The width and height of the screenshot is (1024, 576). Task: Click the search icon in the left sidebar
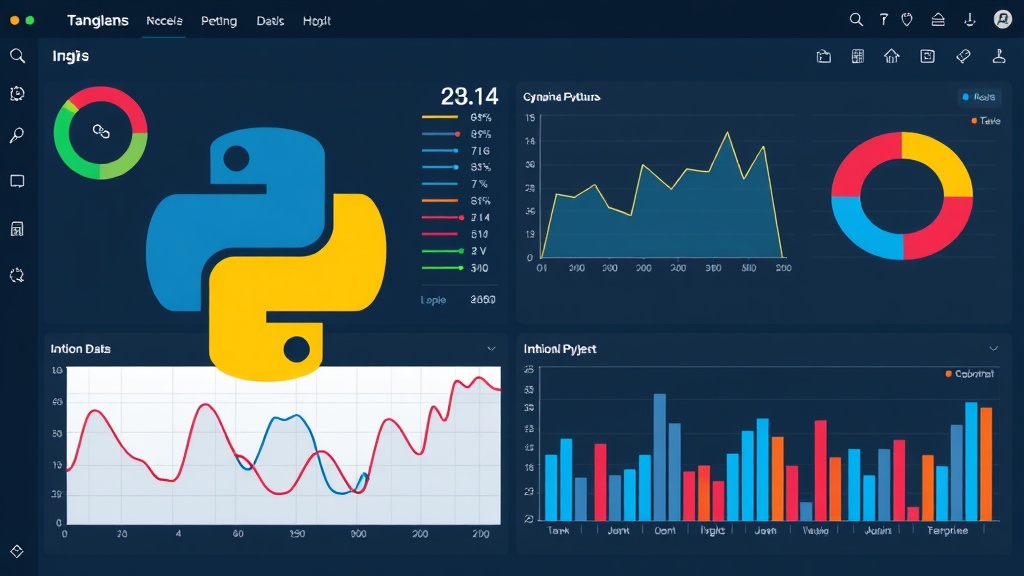[18, 56]
